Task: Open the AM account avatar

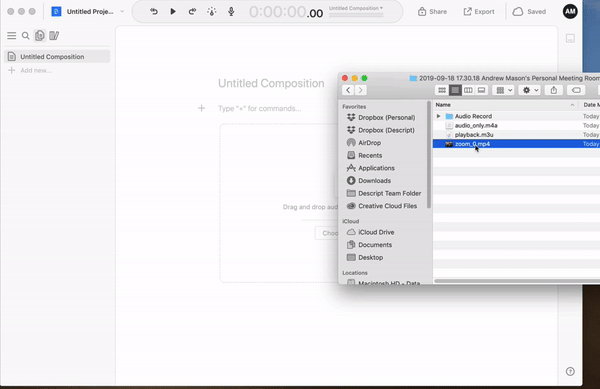Action: pyautogui.click(x=570, y=11)
